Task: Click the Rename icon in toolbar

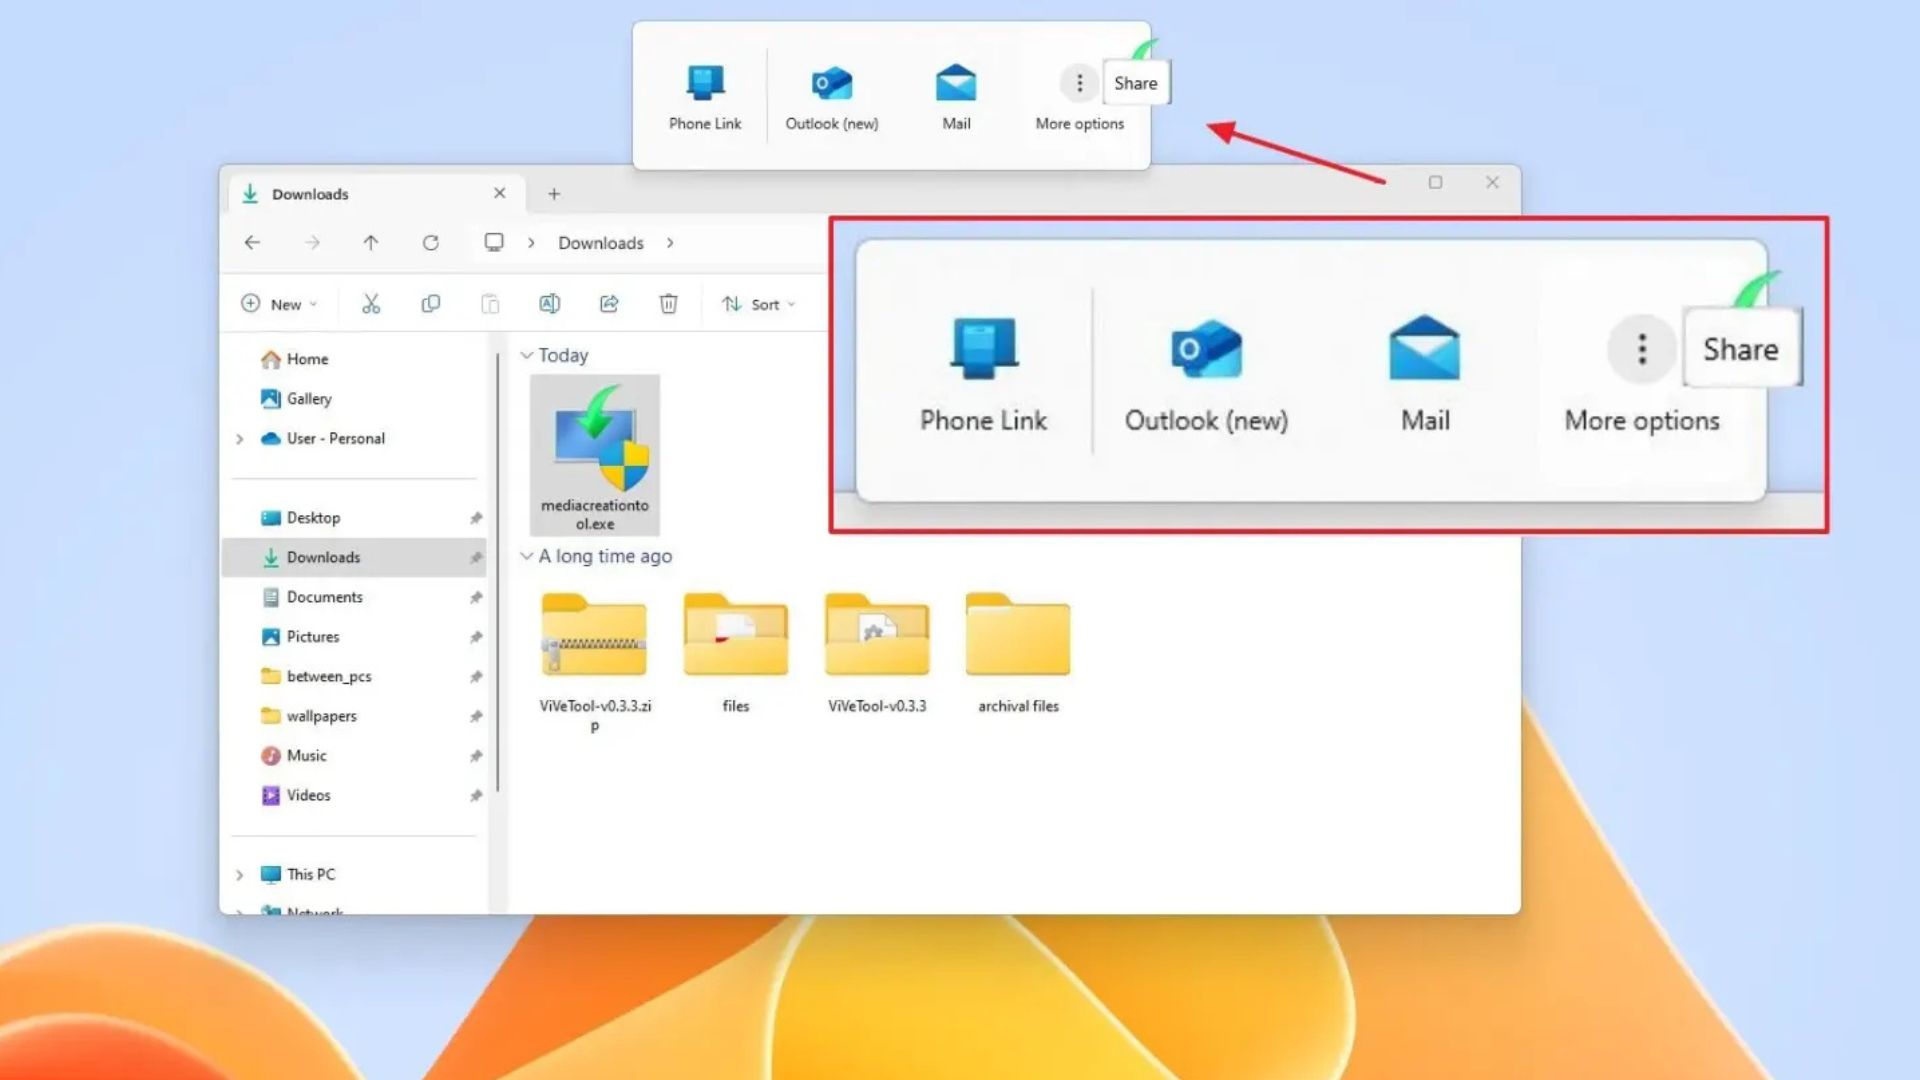Action: [549, 304]
